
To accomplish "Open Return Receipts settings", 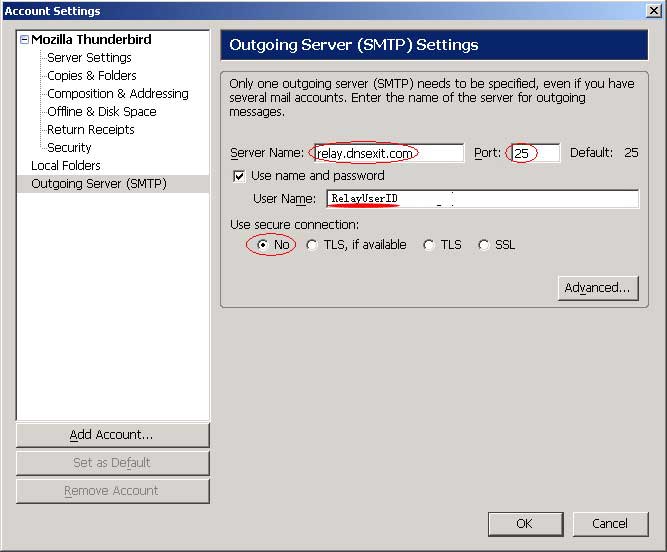I will (x=90, y=130).
